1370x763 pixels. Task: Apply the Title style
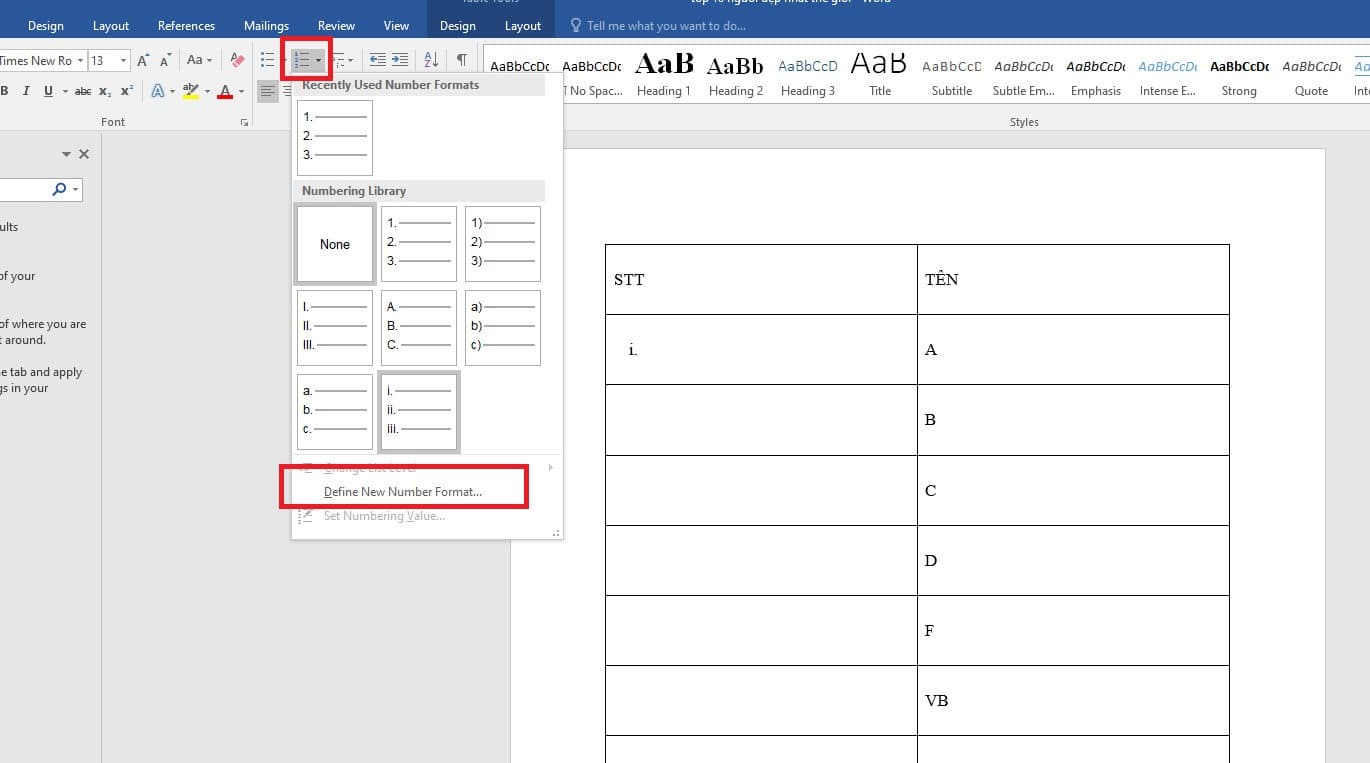pos(879,75)
